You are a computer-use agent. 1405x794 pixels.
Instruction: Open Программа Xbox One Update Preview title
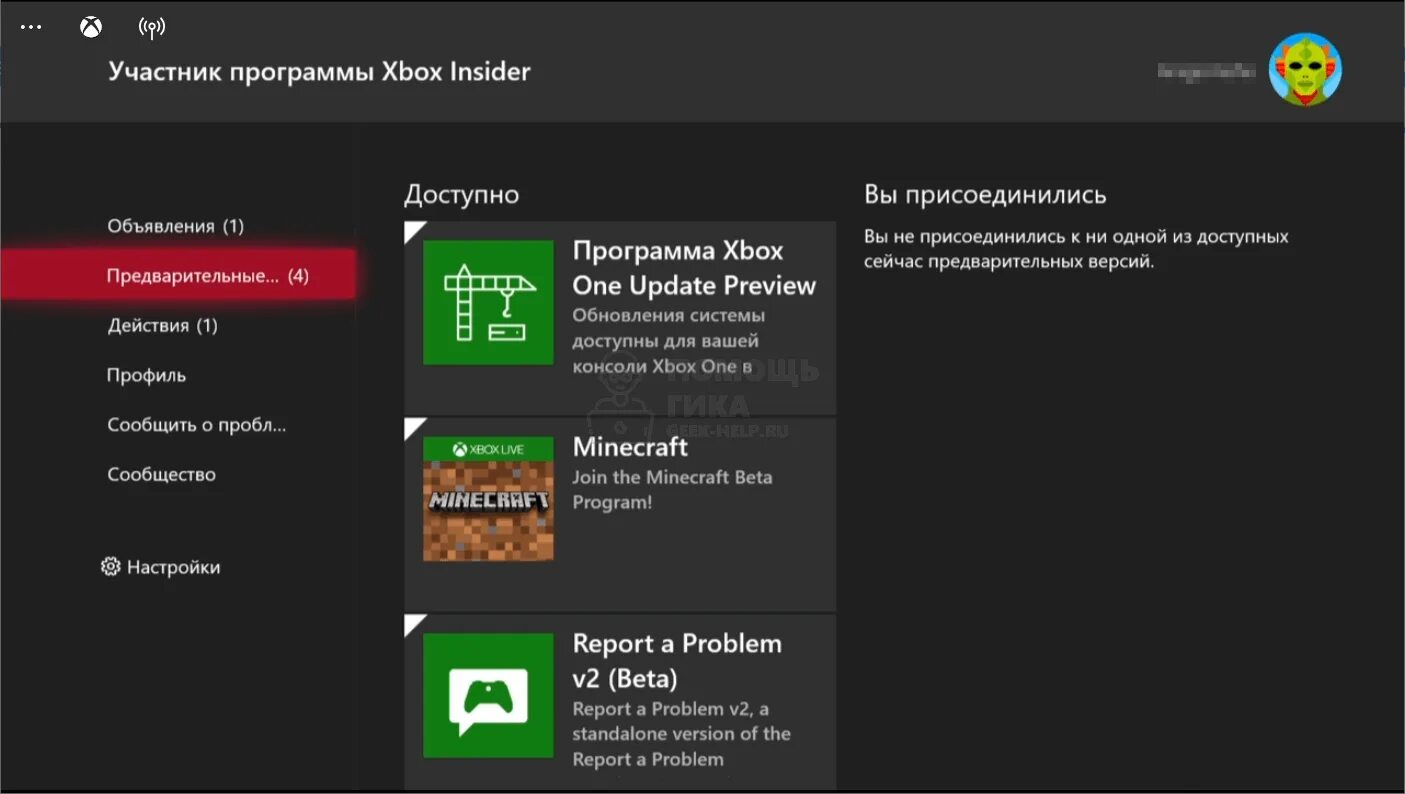[x=694, y=268]
